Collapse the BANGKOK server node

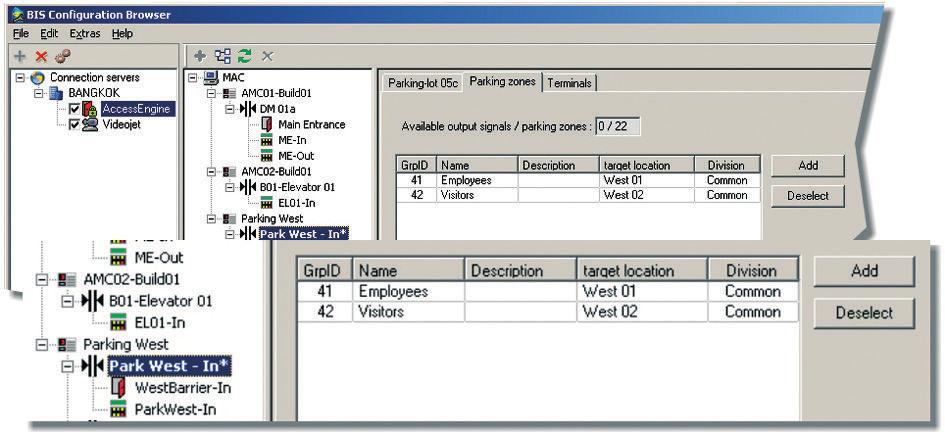pyautogui.click(x=39, y=93)
